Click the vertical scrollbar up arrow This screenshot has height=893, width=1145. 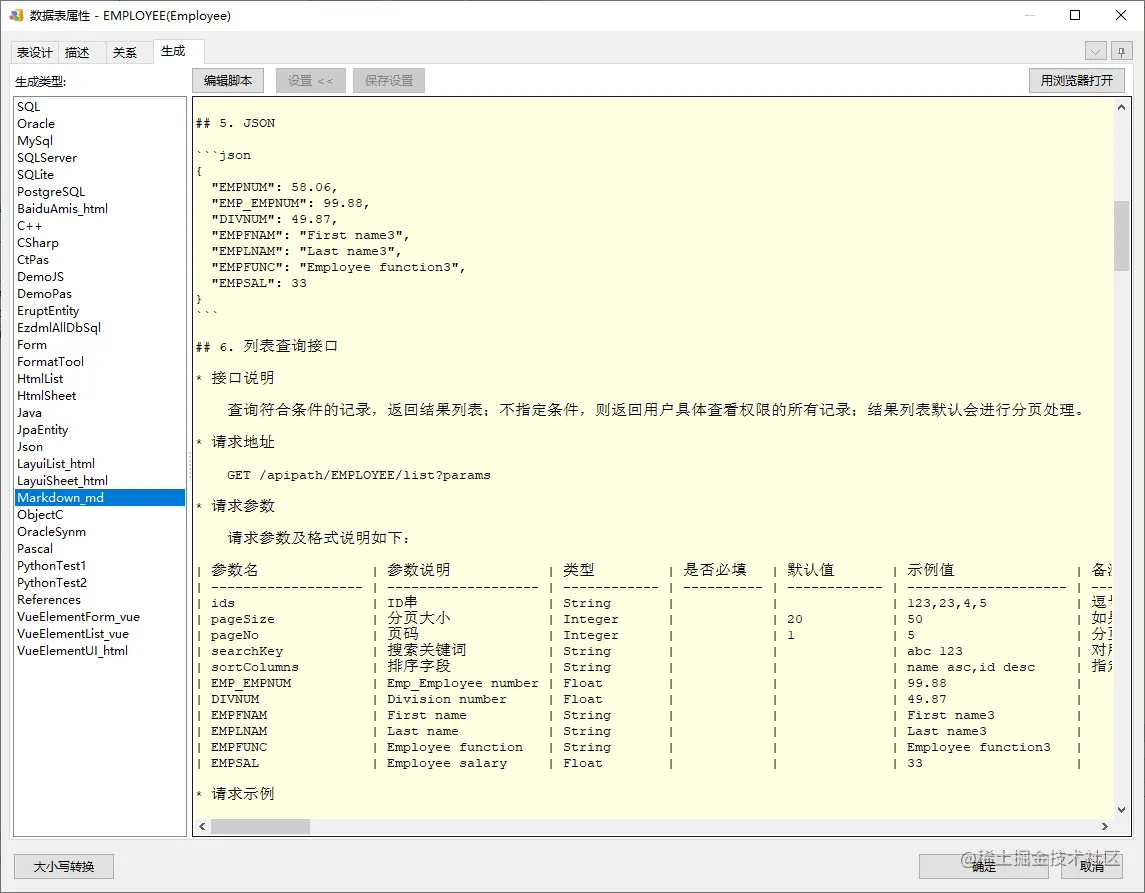pos(1122,107)
